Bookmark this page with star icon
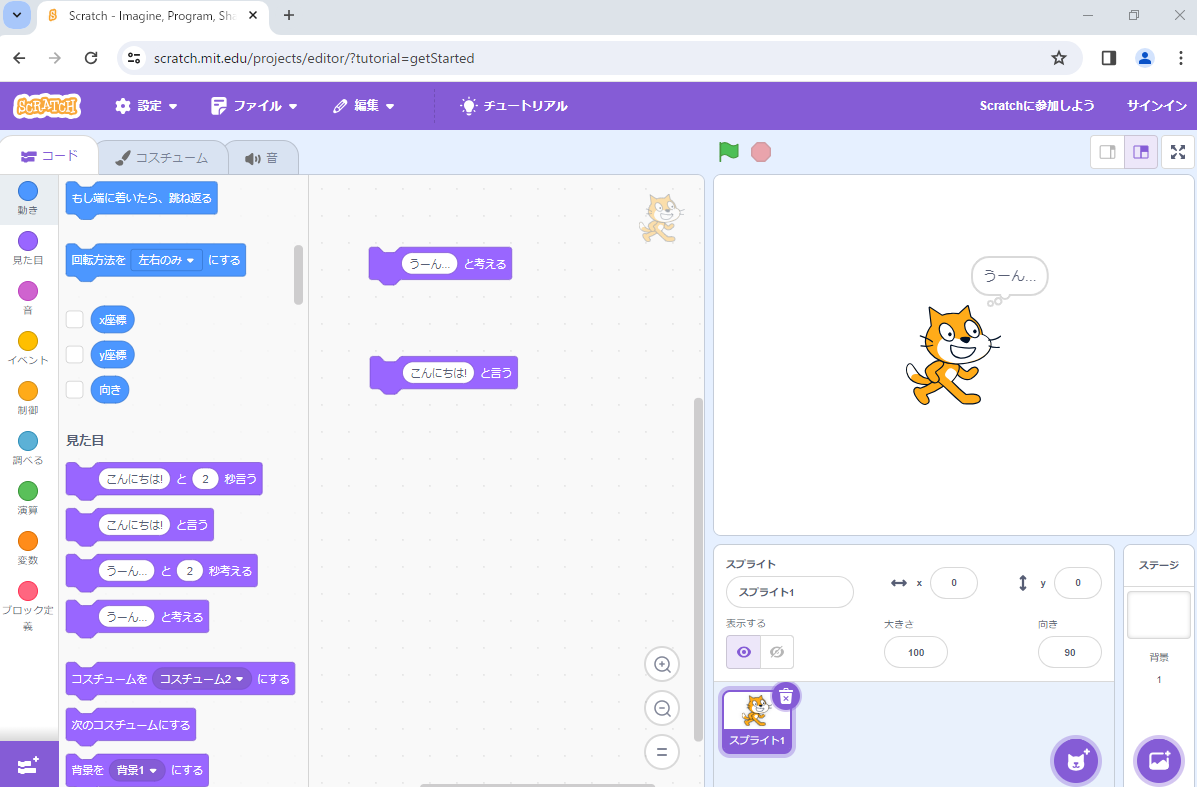 click(1058, 58)
